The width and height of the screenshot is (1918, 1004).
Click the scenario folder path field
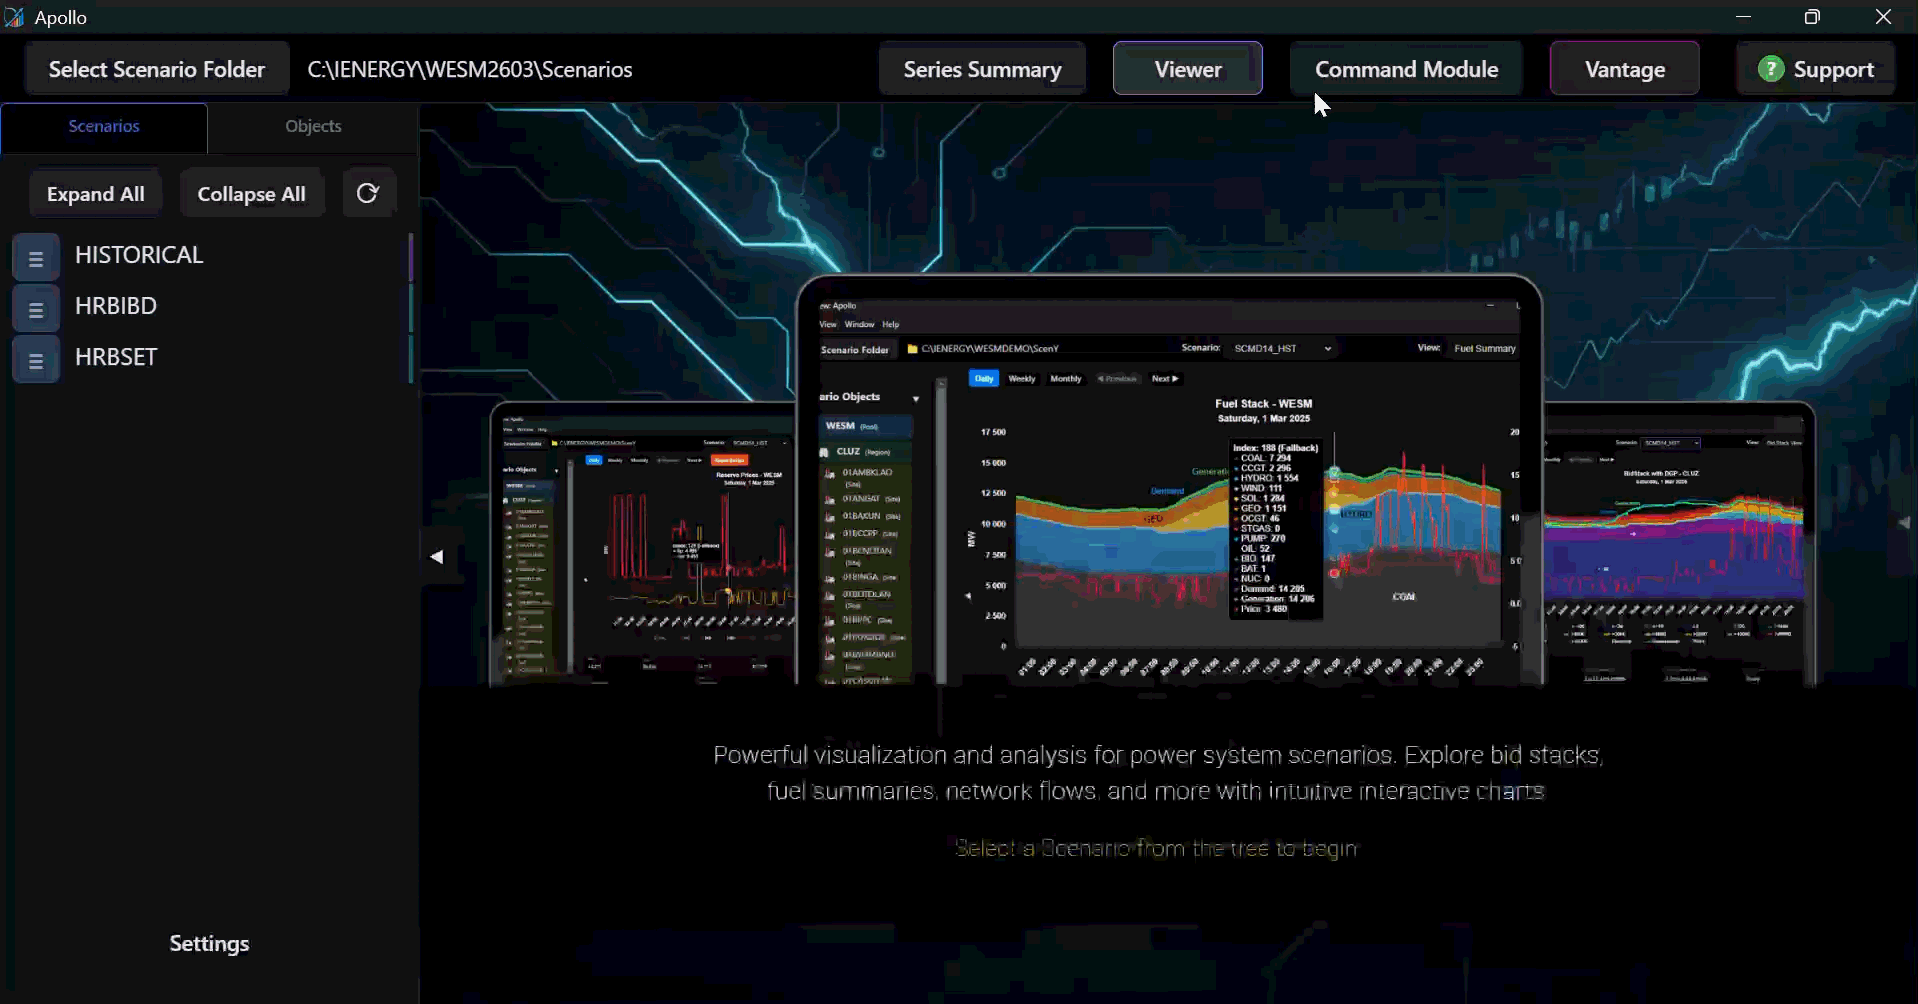click(470, 69)
